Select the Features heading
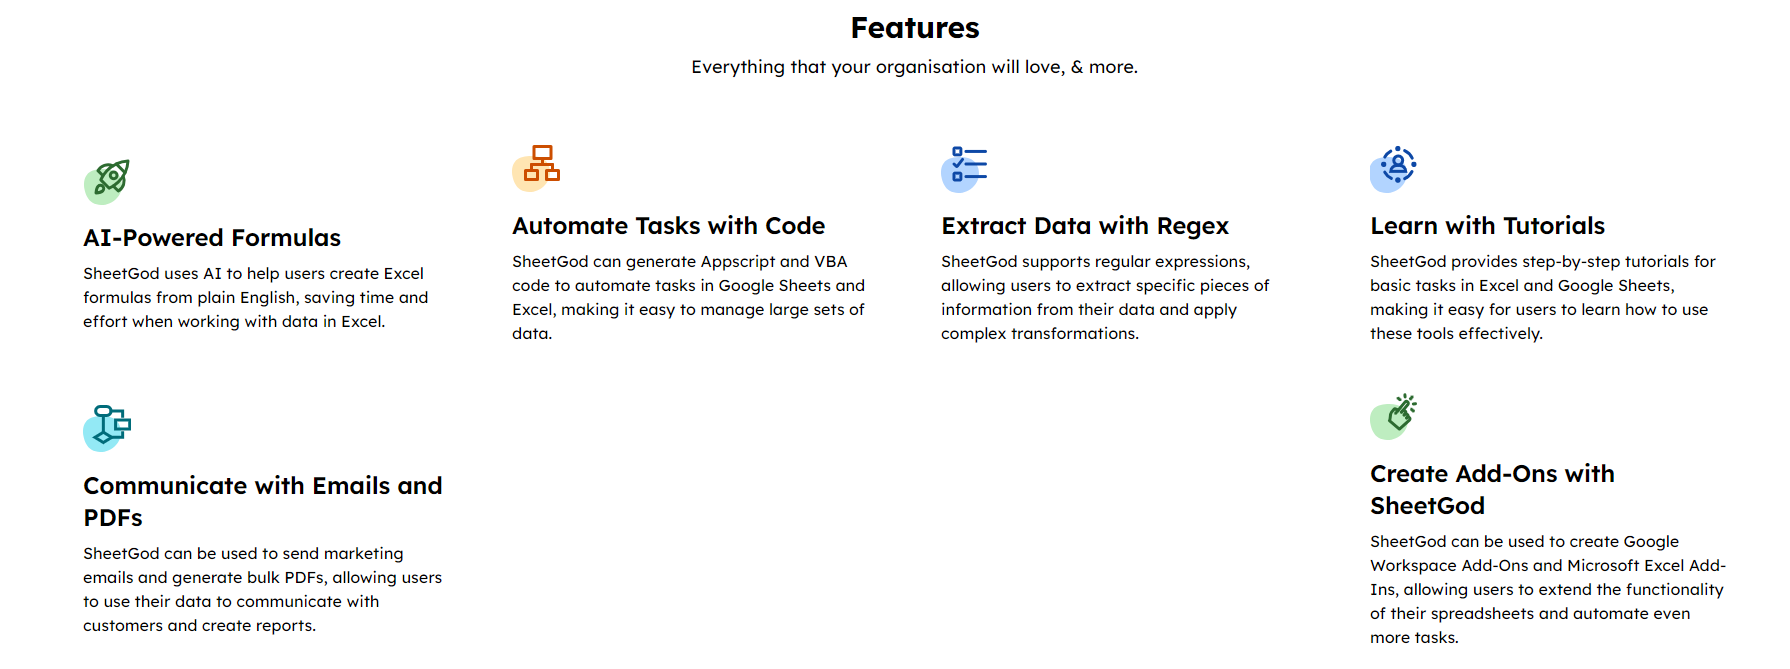 (x=915, y=28)
